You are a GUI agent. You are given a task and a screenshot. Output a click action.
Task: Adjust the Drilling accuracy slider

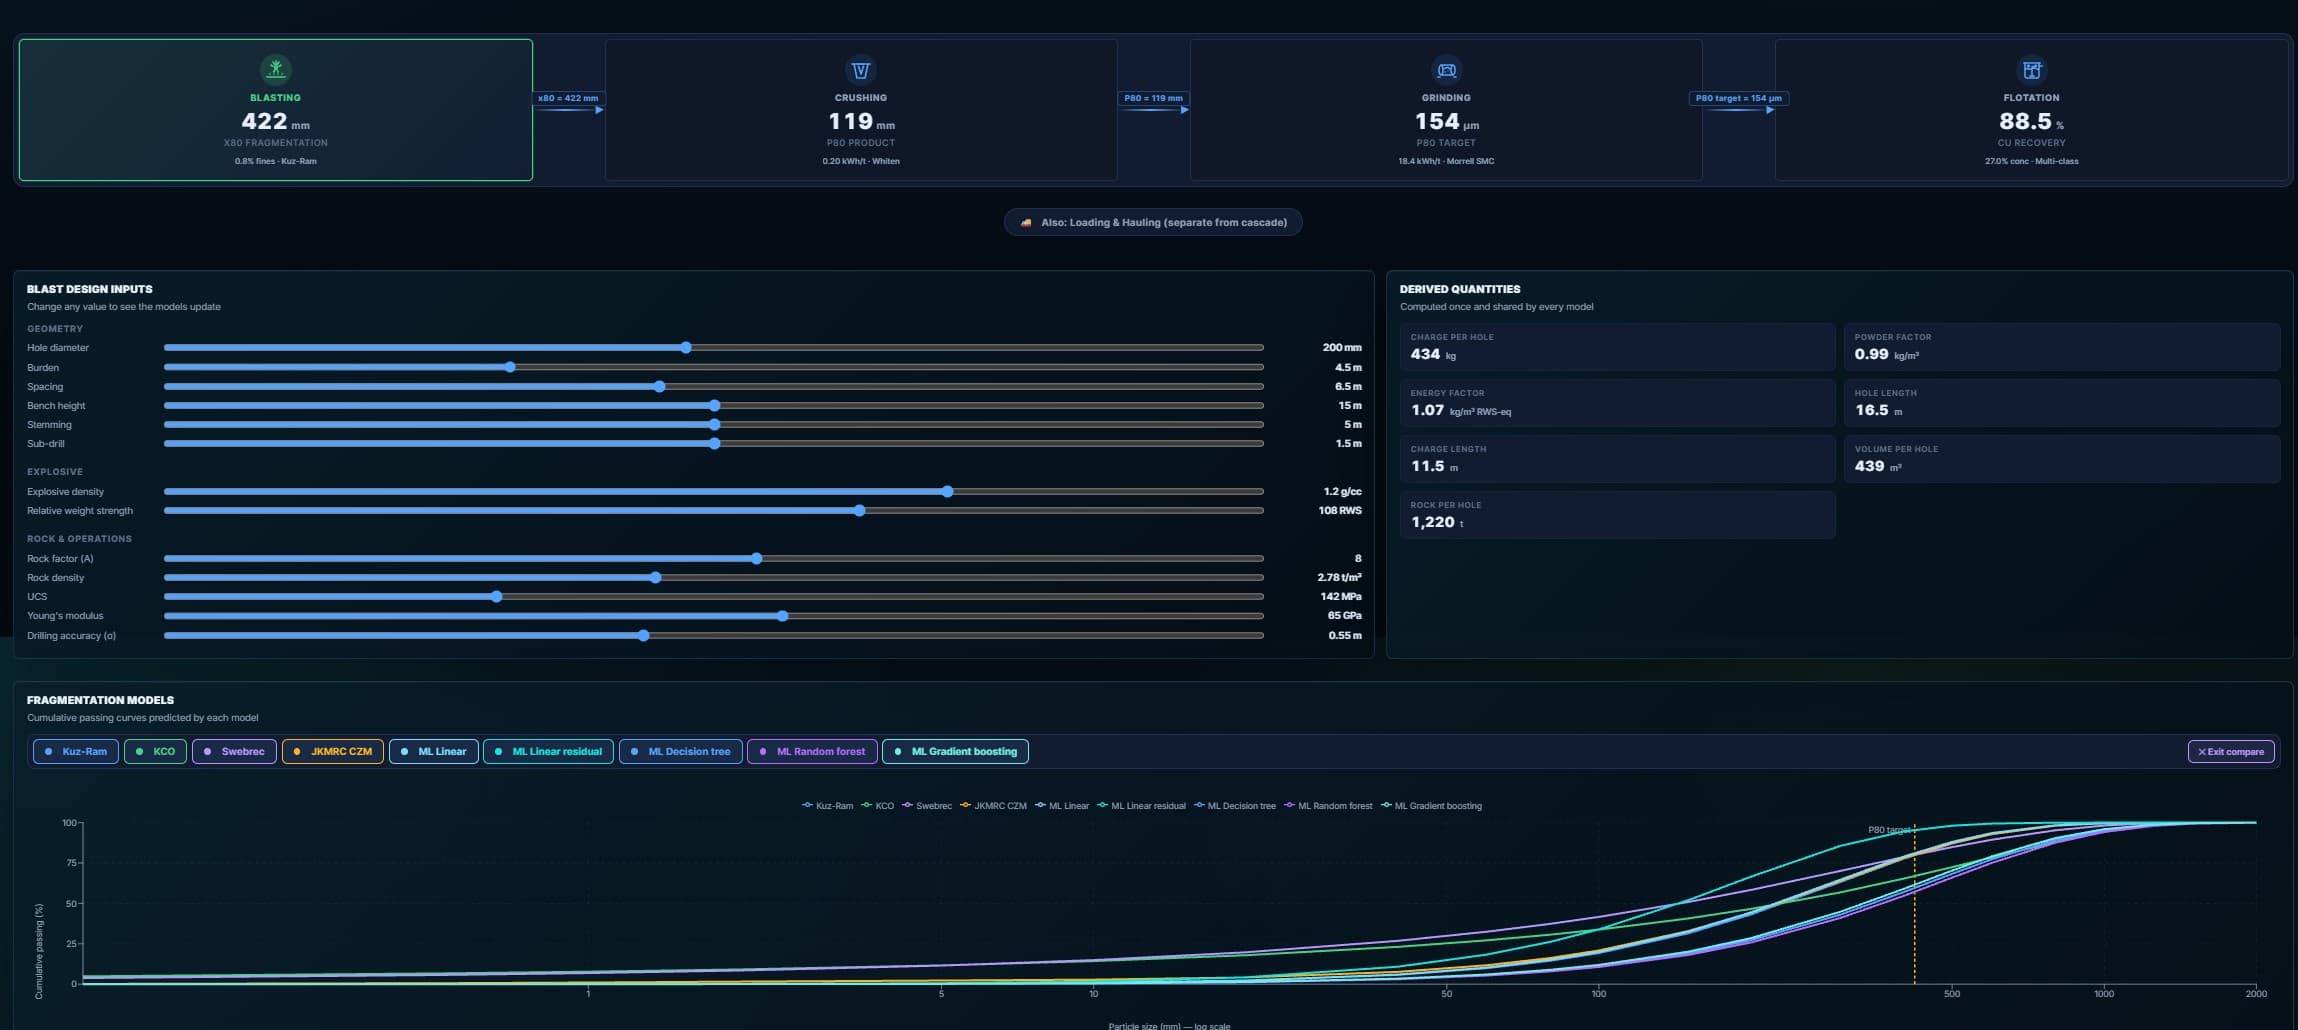[x=714, y=635]
